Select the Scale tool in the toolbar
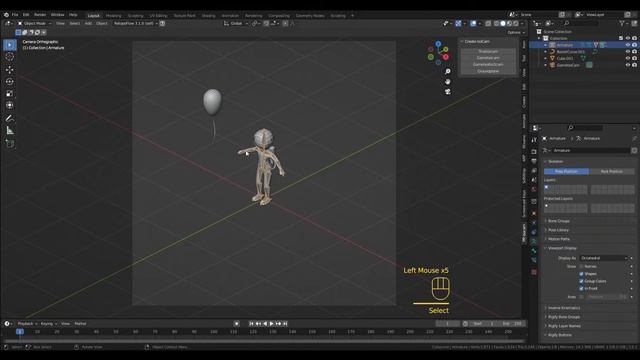 (10, 93)
